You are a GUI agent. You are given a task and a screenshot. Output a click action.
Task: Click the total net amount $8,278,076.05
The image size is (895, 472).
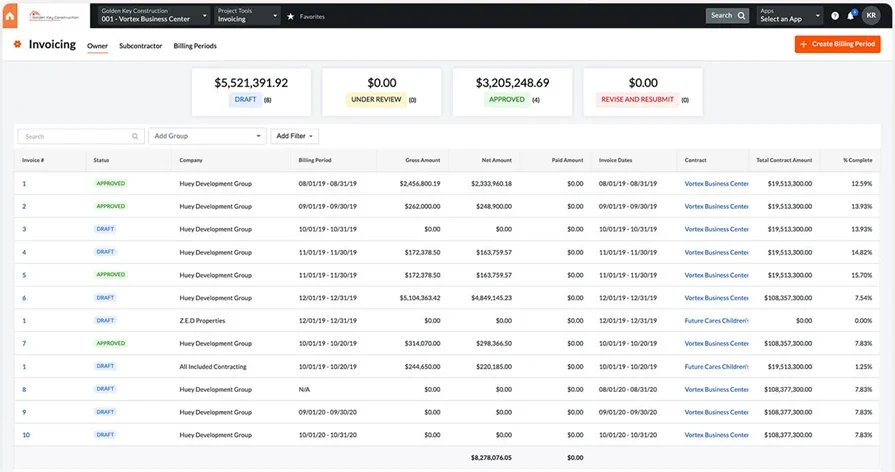[491, 458]
